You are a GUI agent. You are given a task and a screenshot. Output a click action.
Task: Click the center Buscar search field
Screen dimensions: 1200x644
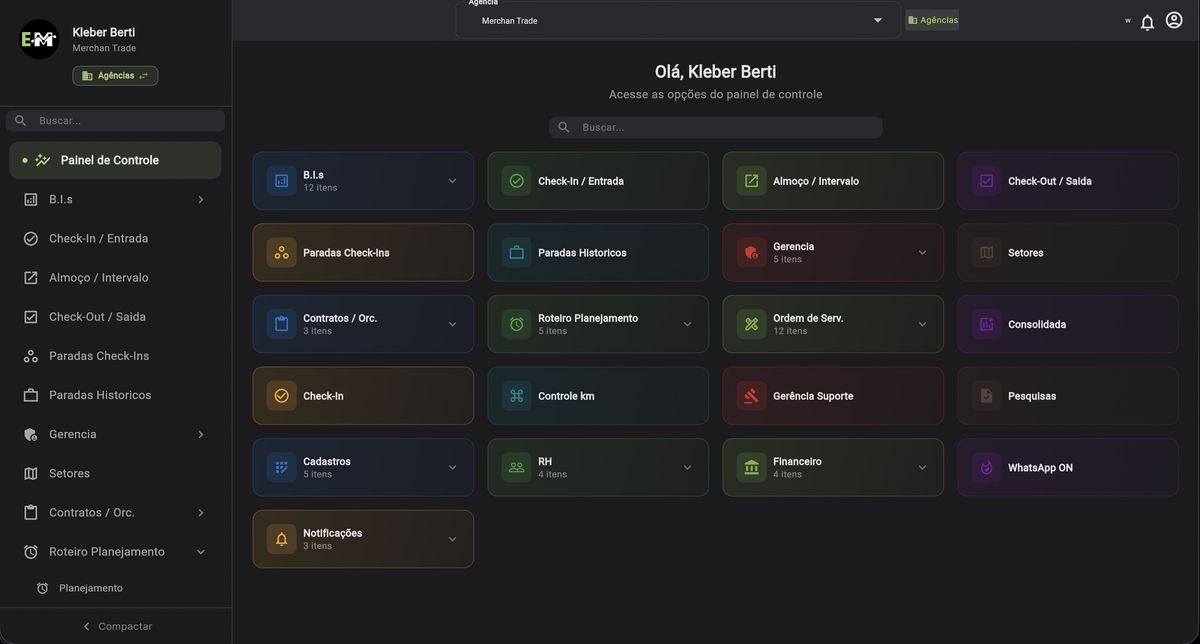pos(715,126)
